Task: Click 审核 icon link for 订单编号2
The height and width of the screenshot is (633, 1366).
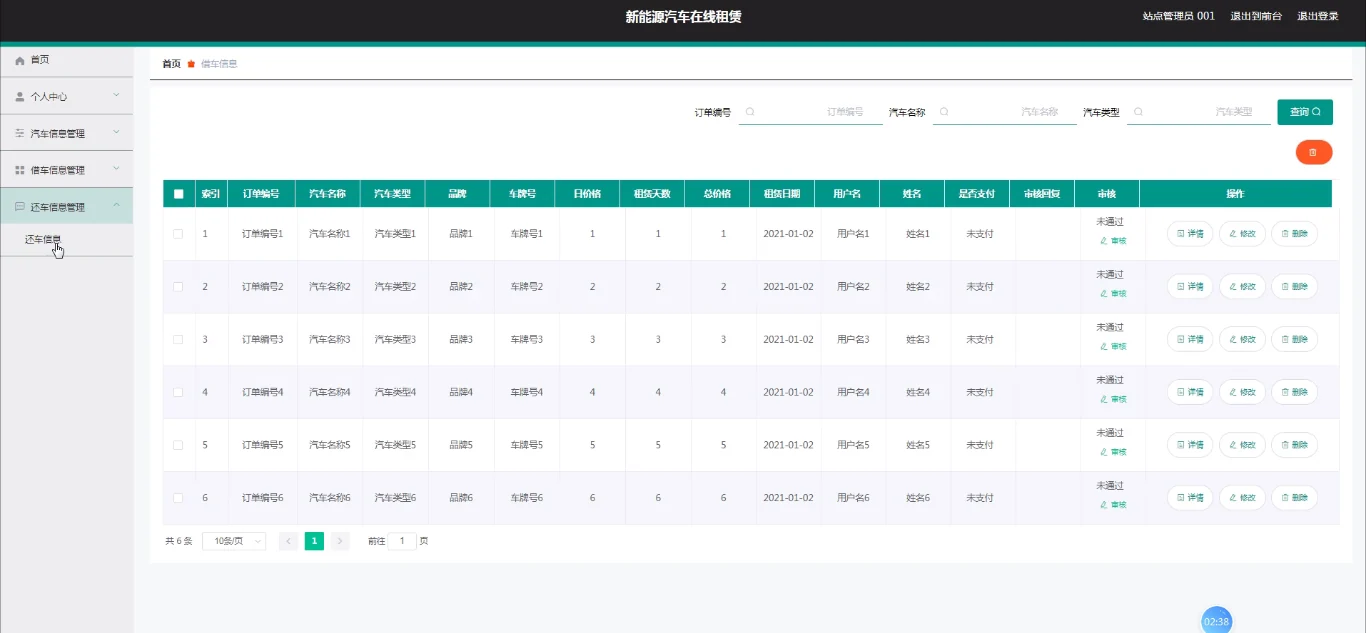Action: (1112, 294)
